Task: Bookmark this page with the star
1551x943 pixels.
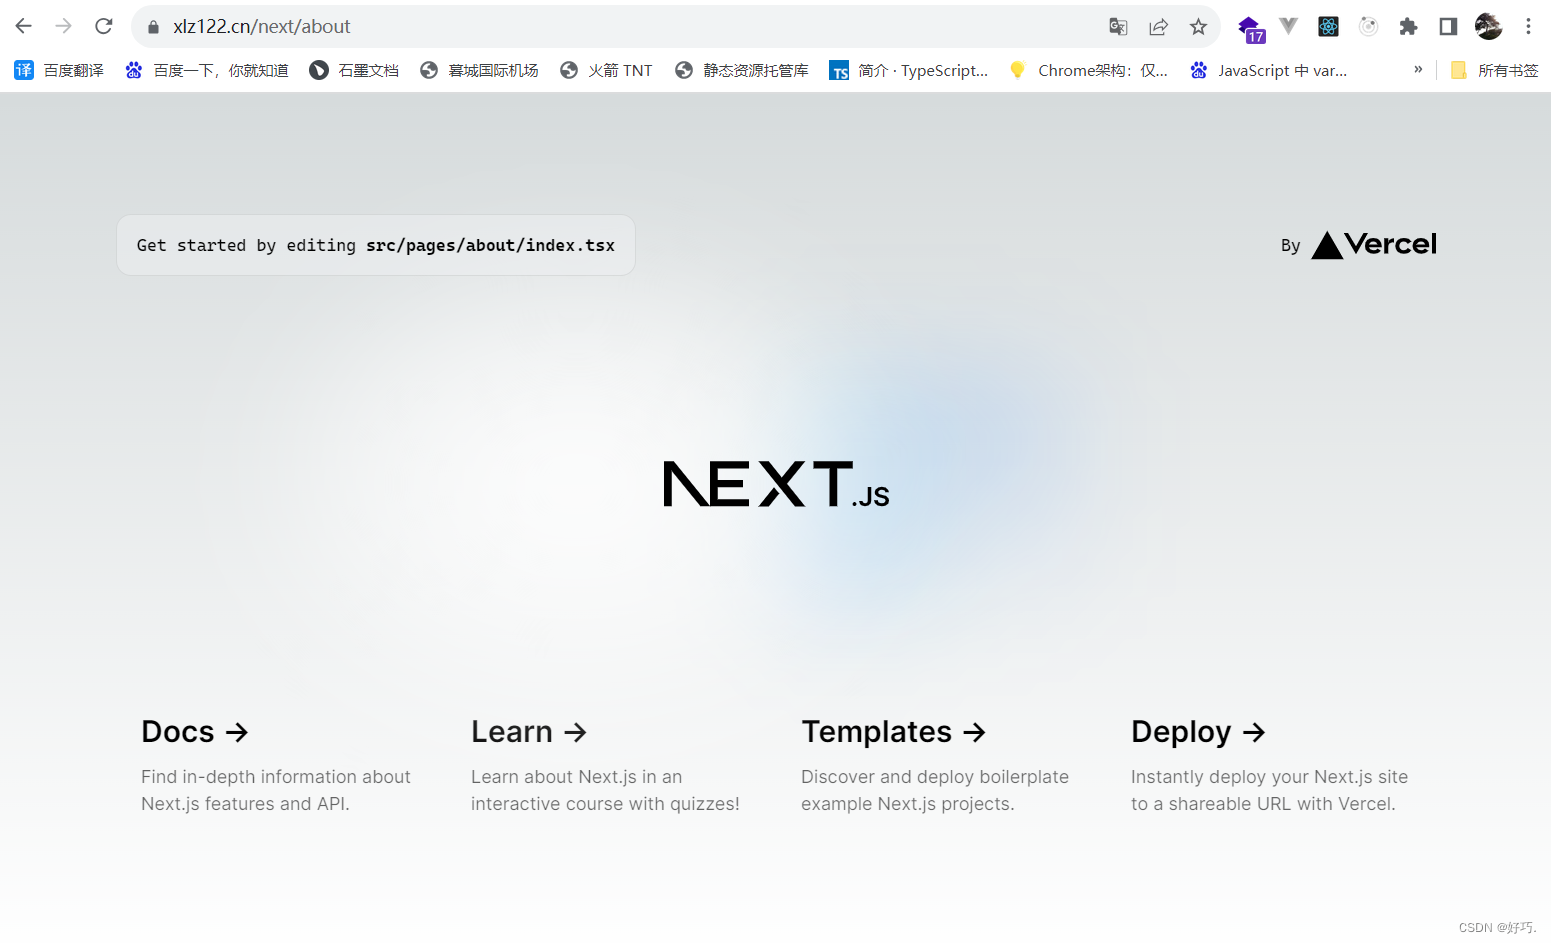Action: click(1198, 27)
